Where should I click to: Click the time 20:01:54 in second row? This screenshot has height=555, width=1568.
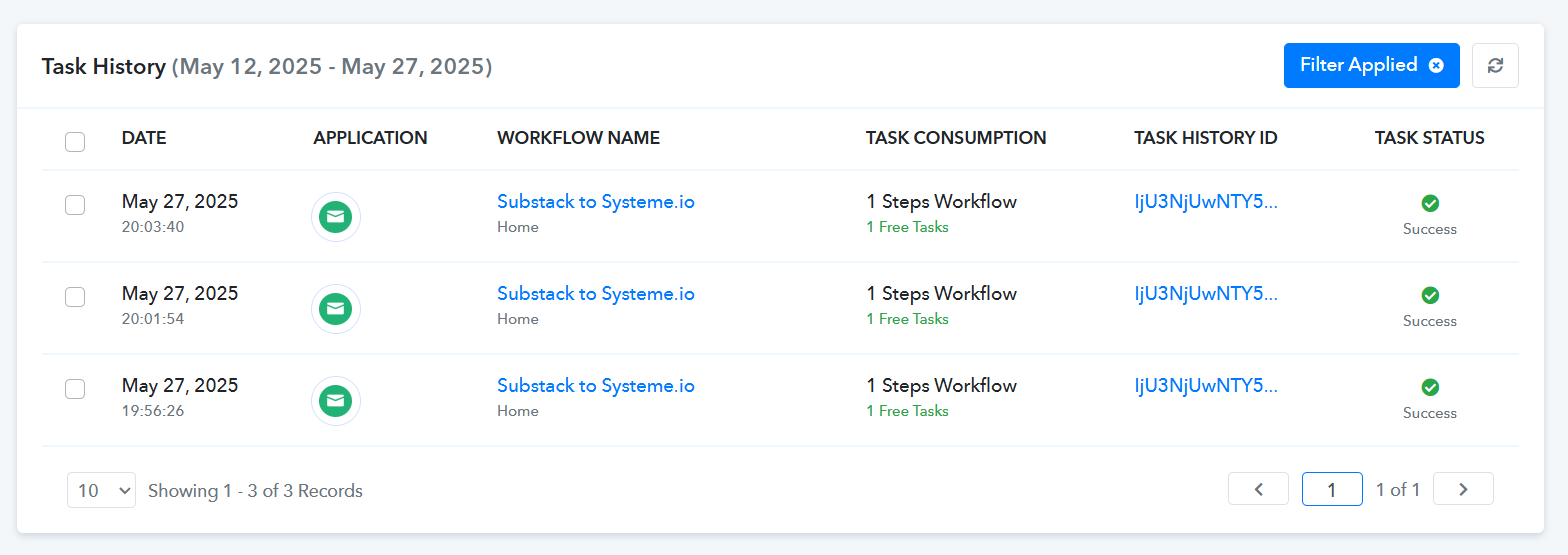click(153, 319)
